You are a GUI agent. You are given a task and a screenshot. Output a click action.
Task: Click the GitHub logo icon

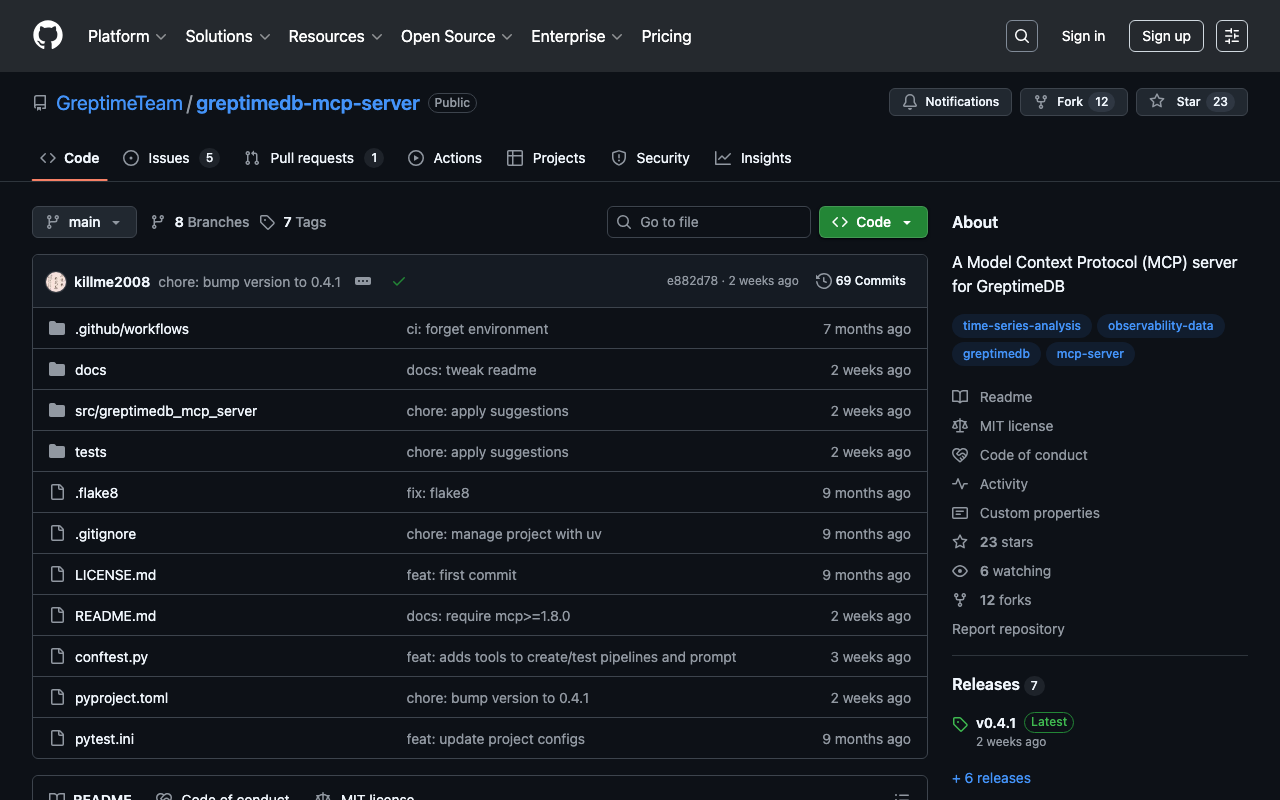click(x=48, y=36)
